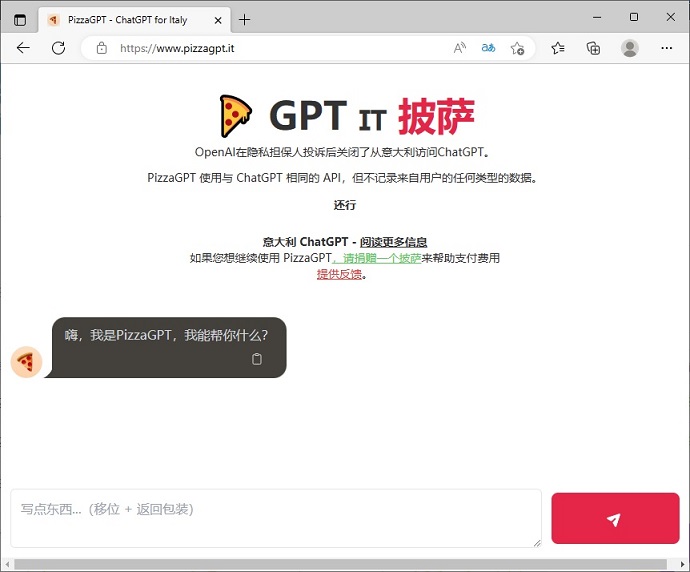Copy the PizzaGPT greeting message
Viewport: 690px width, 572px height.
(x=257, y=359)
